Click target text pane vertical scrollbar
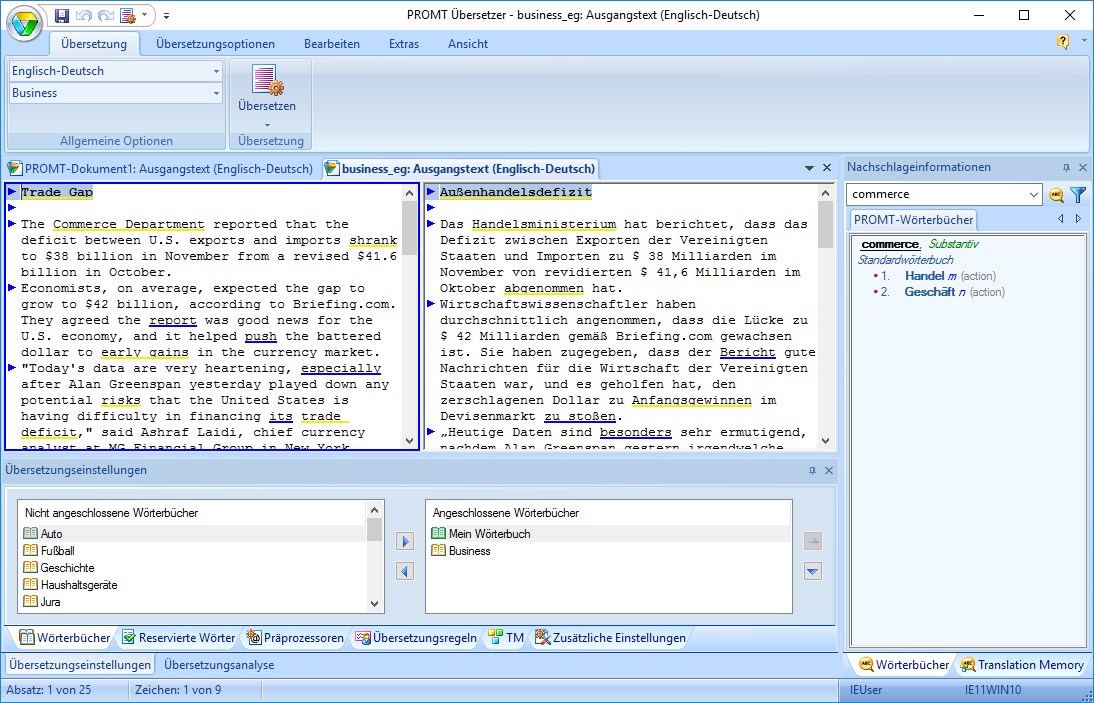The image size is (1094, 703). click(825, 317)
